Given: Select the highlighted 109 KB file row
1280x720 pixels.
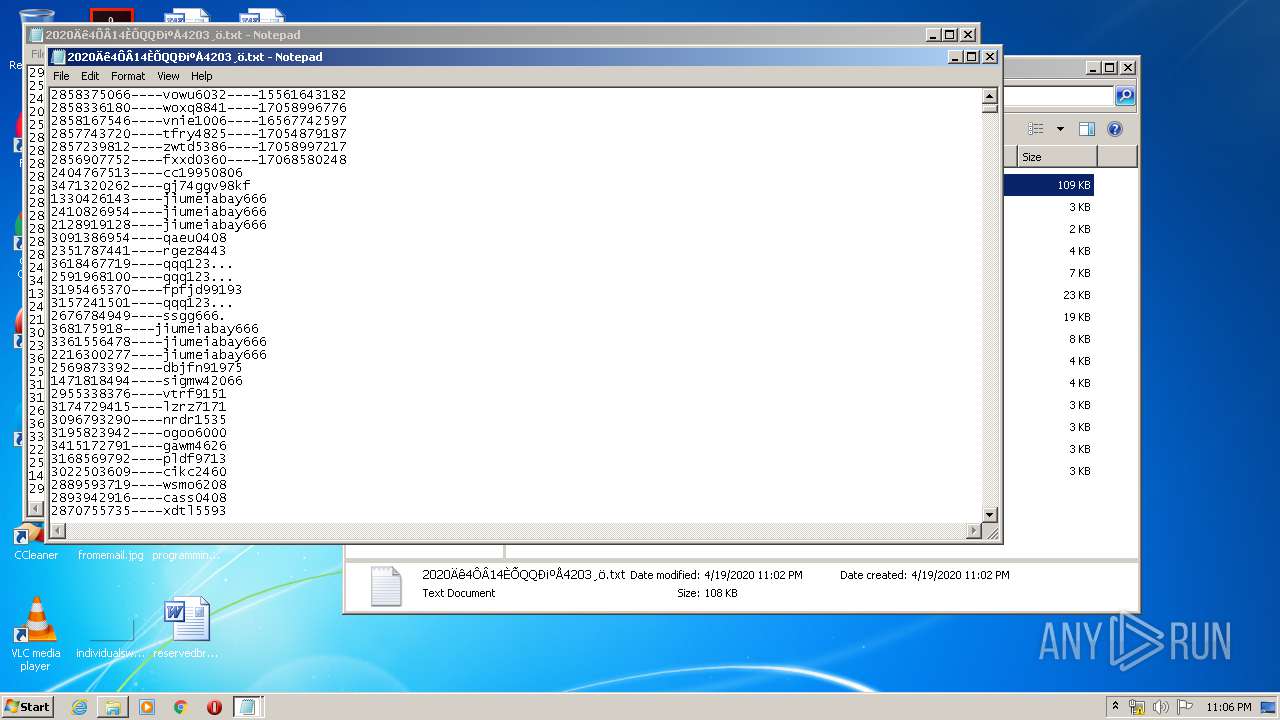Looking at the screenshot, I should point(1049,185).
